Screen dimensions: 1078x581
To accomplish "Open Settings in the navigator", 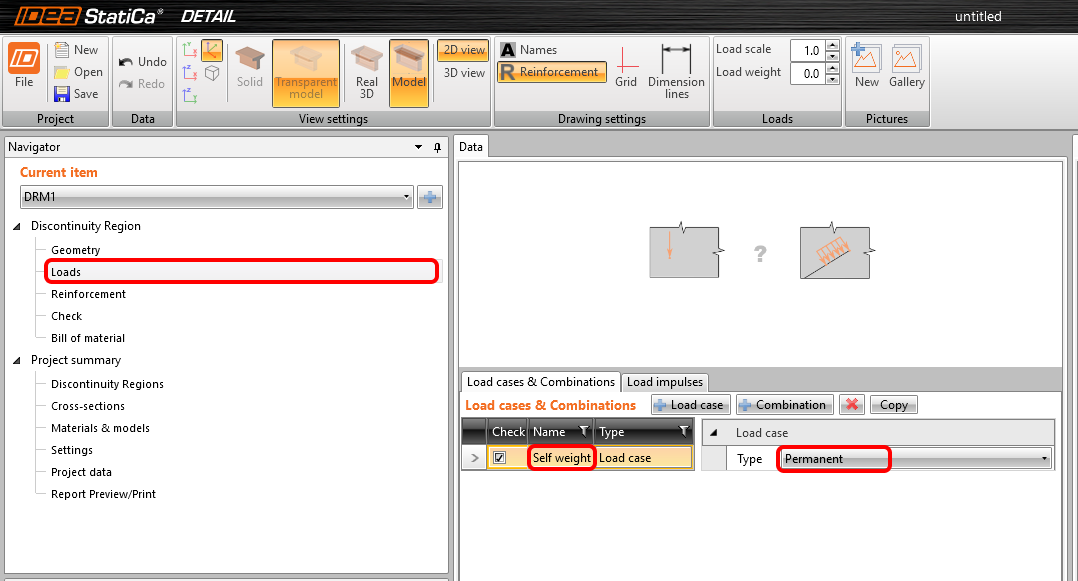I will coord(72,450).
